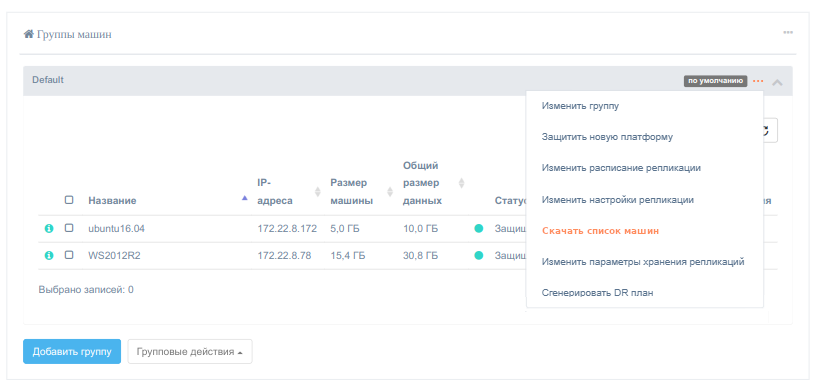Click the Общий размер данных header text

[423, 183]
